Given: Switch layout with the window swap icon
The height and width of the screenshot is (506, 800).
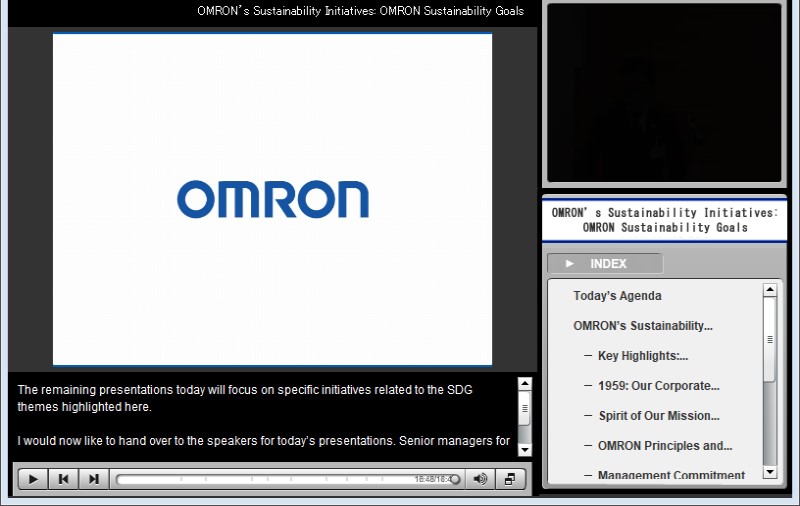Looking at the screenshot, I should click(x=510, y=479).
